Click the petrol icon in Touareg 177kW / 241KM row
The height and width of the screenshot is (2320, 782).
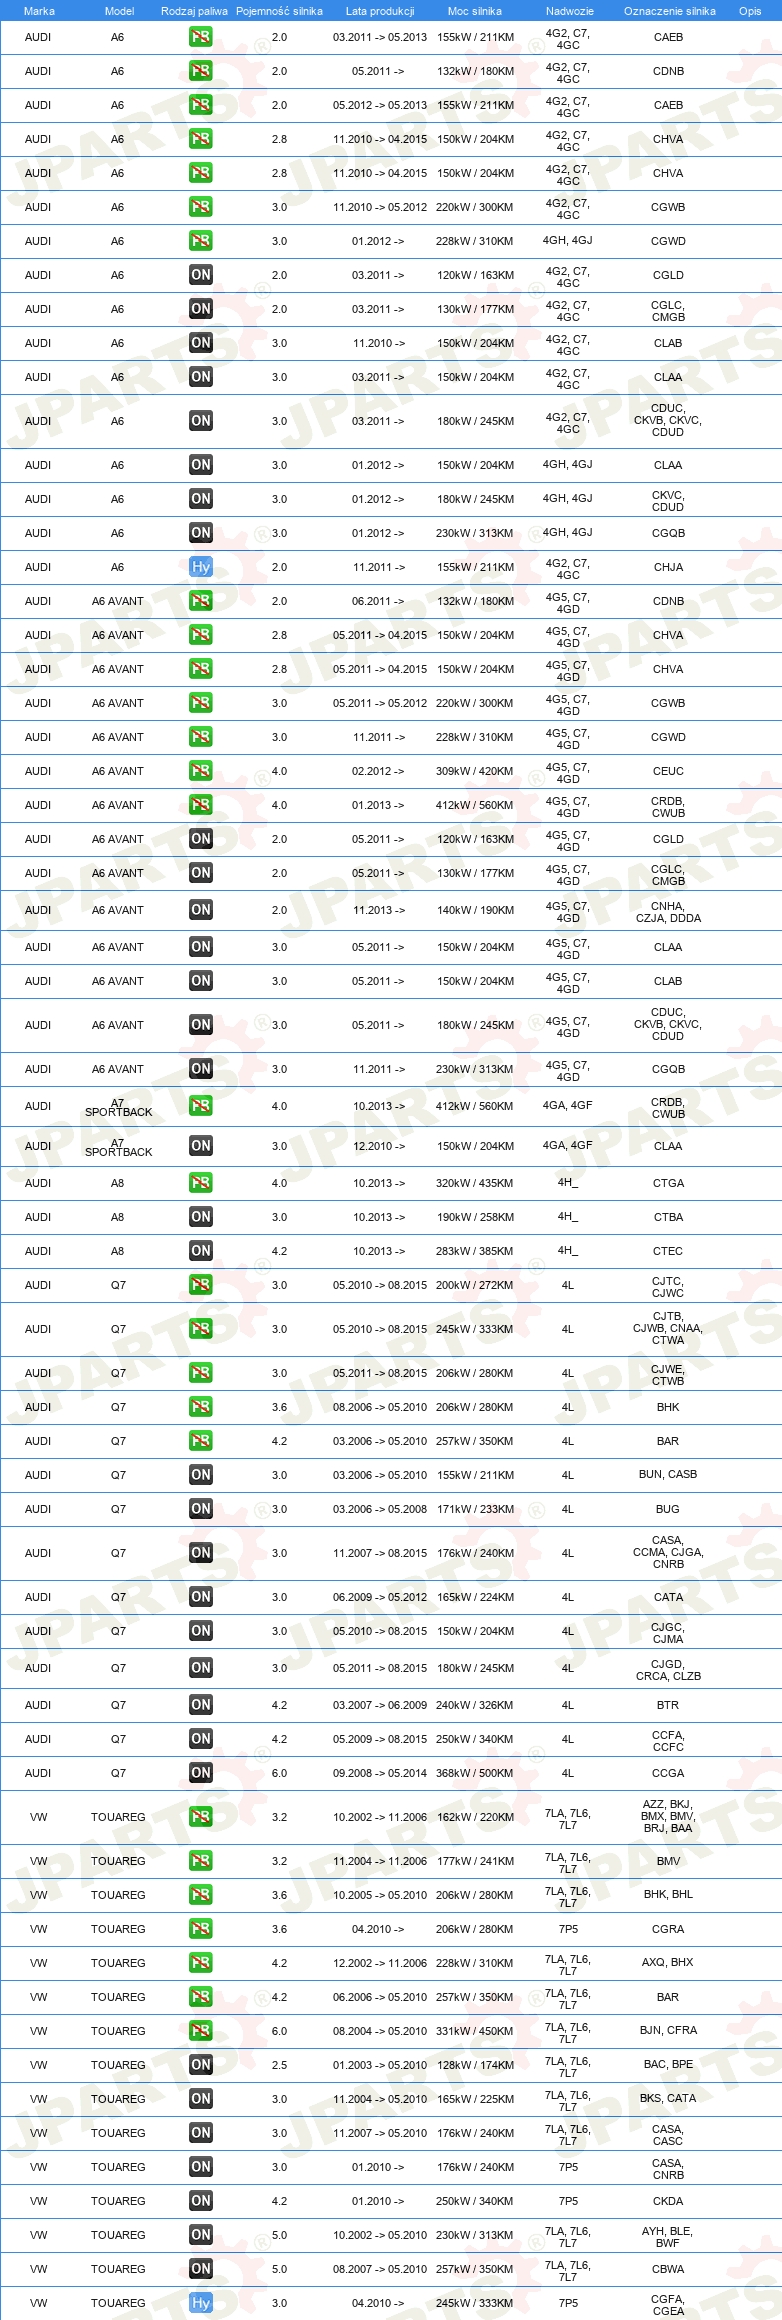(x=201, y=1861)
